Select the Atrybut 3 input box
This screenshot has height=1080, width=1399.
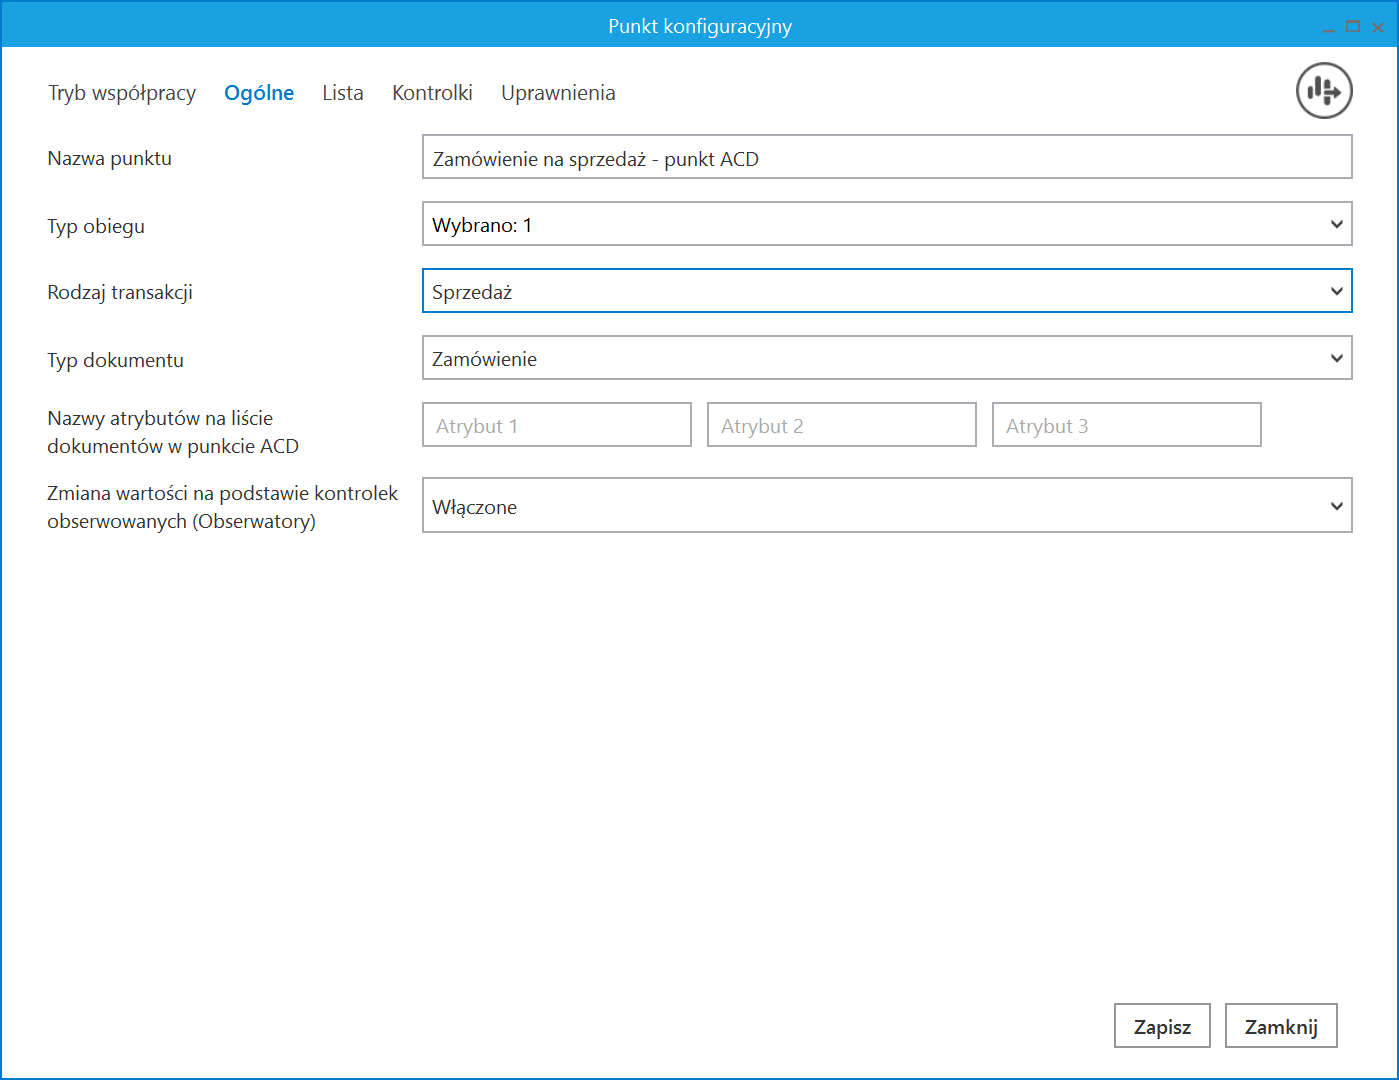coord(1126,425)
